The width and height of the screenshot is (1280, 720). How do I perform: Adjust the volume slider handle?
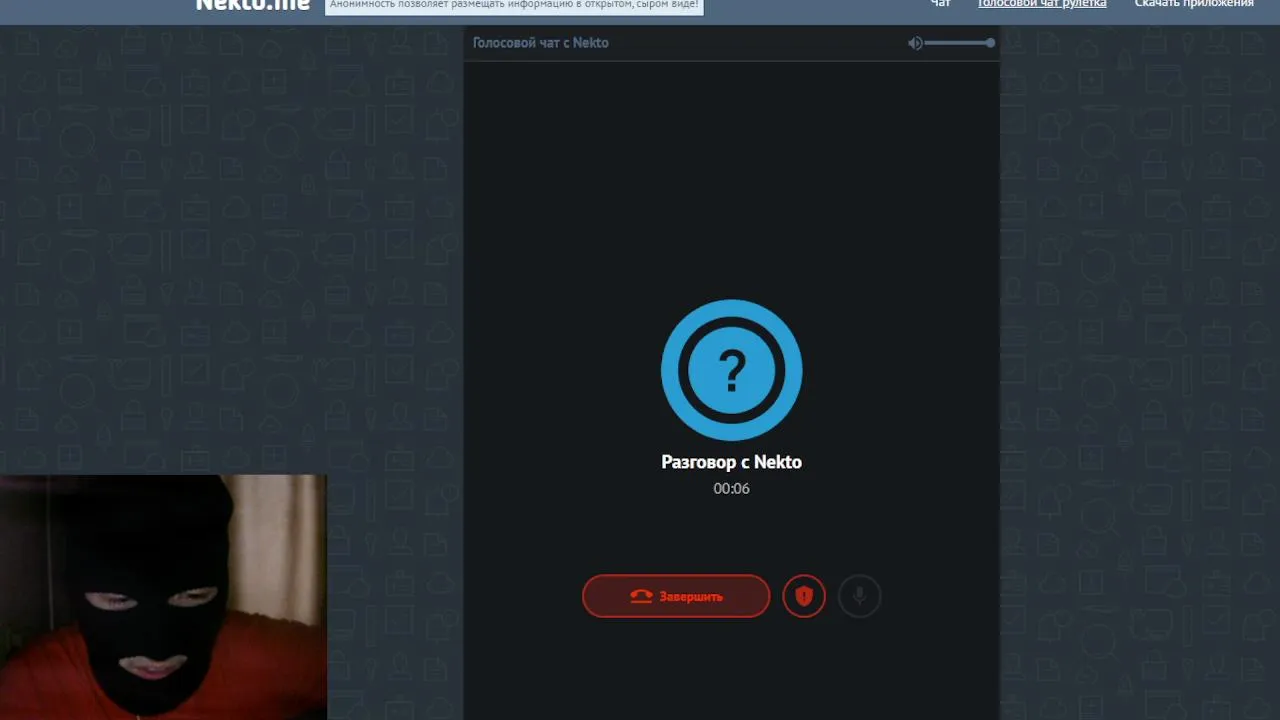pyautogui.click(x=990, y=43)
